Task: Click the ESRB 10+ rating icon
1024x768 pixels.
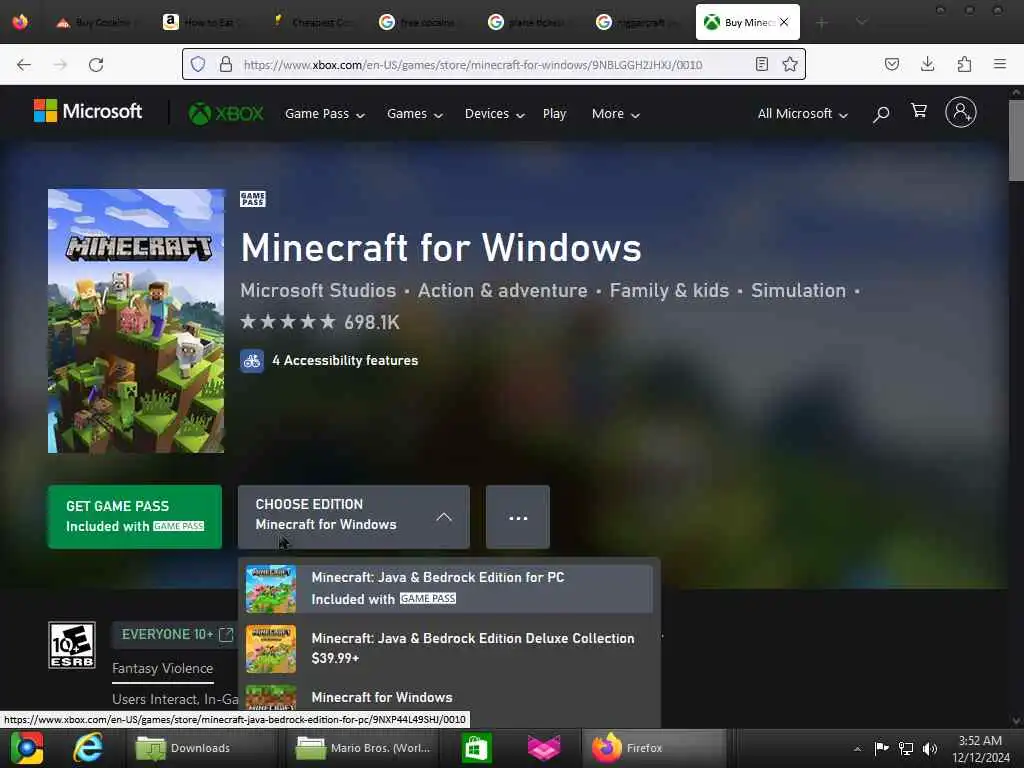Action: [72, 645]
